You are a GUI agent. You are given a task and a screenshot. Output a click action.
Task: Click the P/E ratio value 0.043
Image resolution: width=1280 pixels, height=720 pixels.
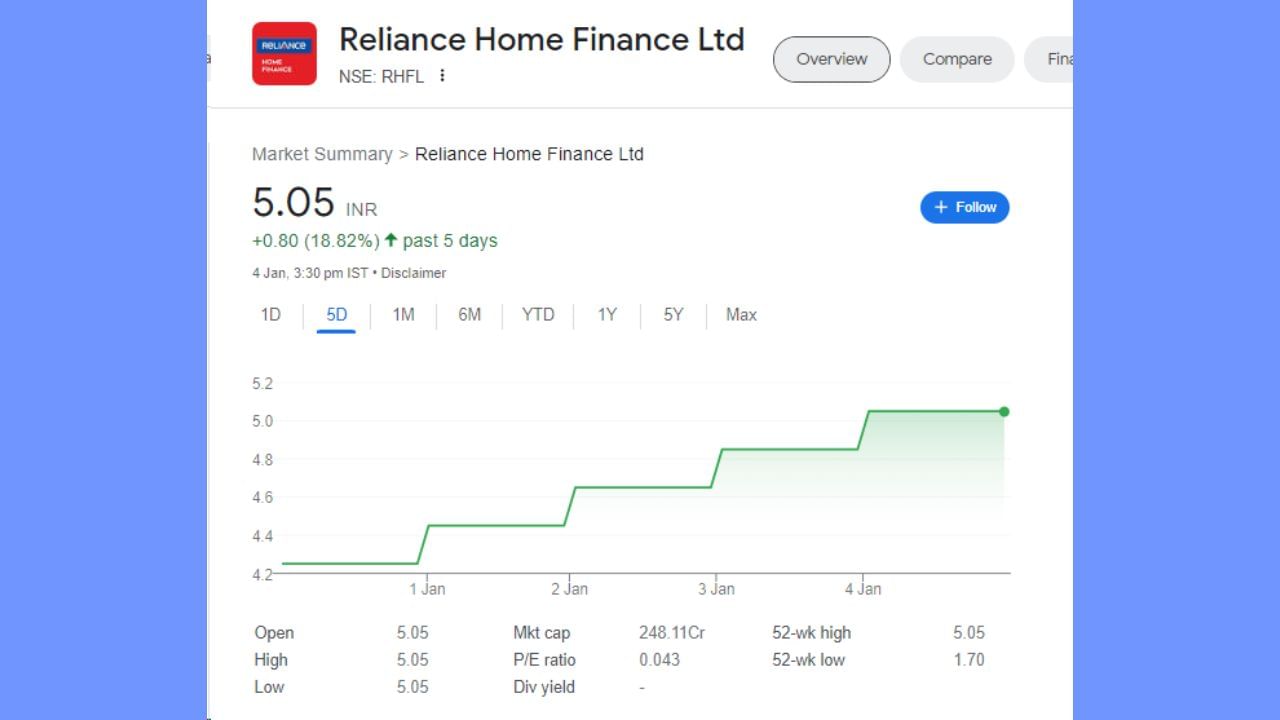(x=659, y=660)
